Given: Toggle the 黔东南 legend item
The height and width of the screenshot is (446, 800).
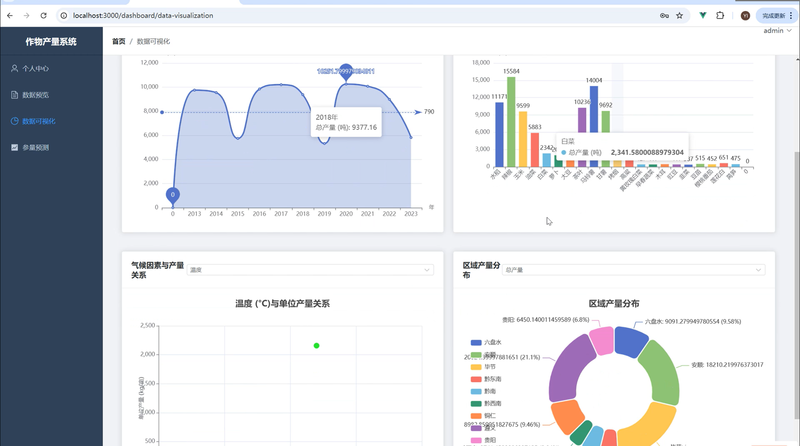Looking at the screenshot, I should click(x=486, y=379).
